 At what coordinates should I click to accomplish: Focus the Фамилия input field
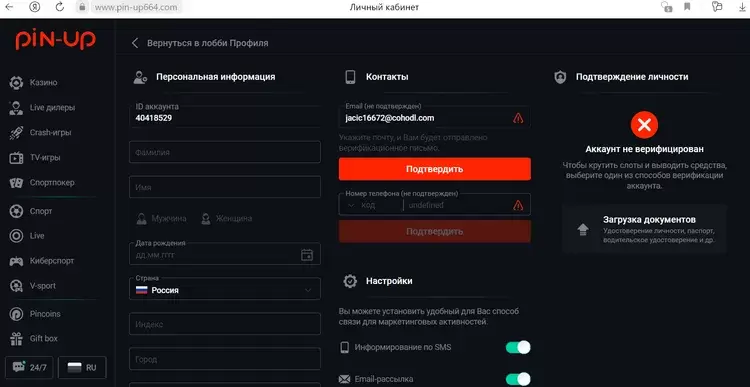click(225, 152)
